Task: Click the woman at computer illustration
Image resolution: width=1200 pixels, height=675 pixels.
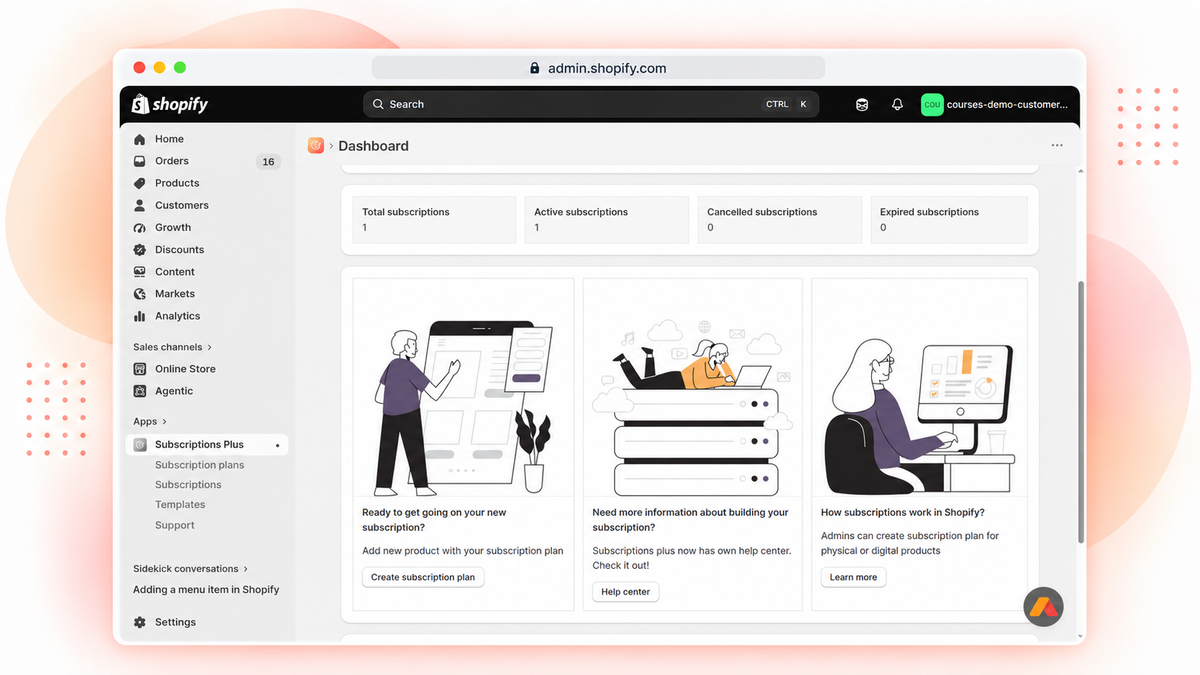Action: (921, 416)
